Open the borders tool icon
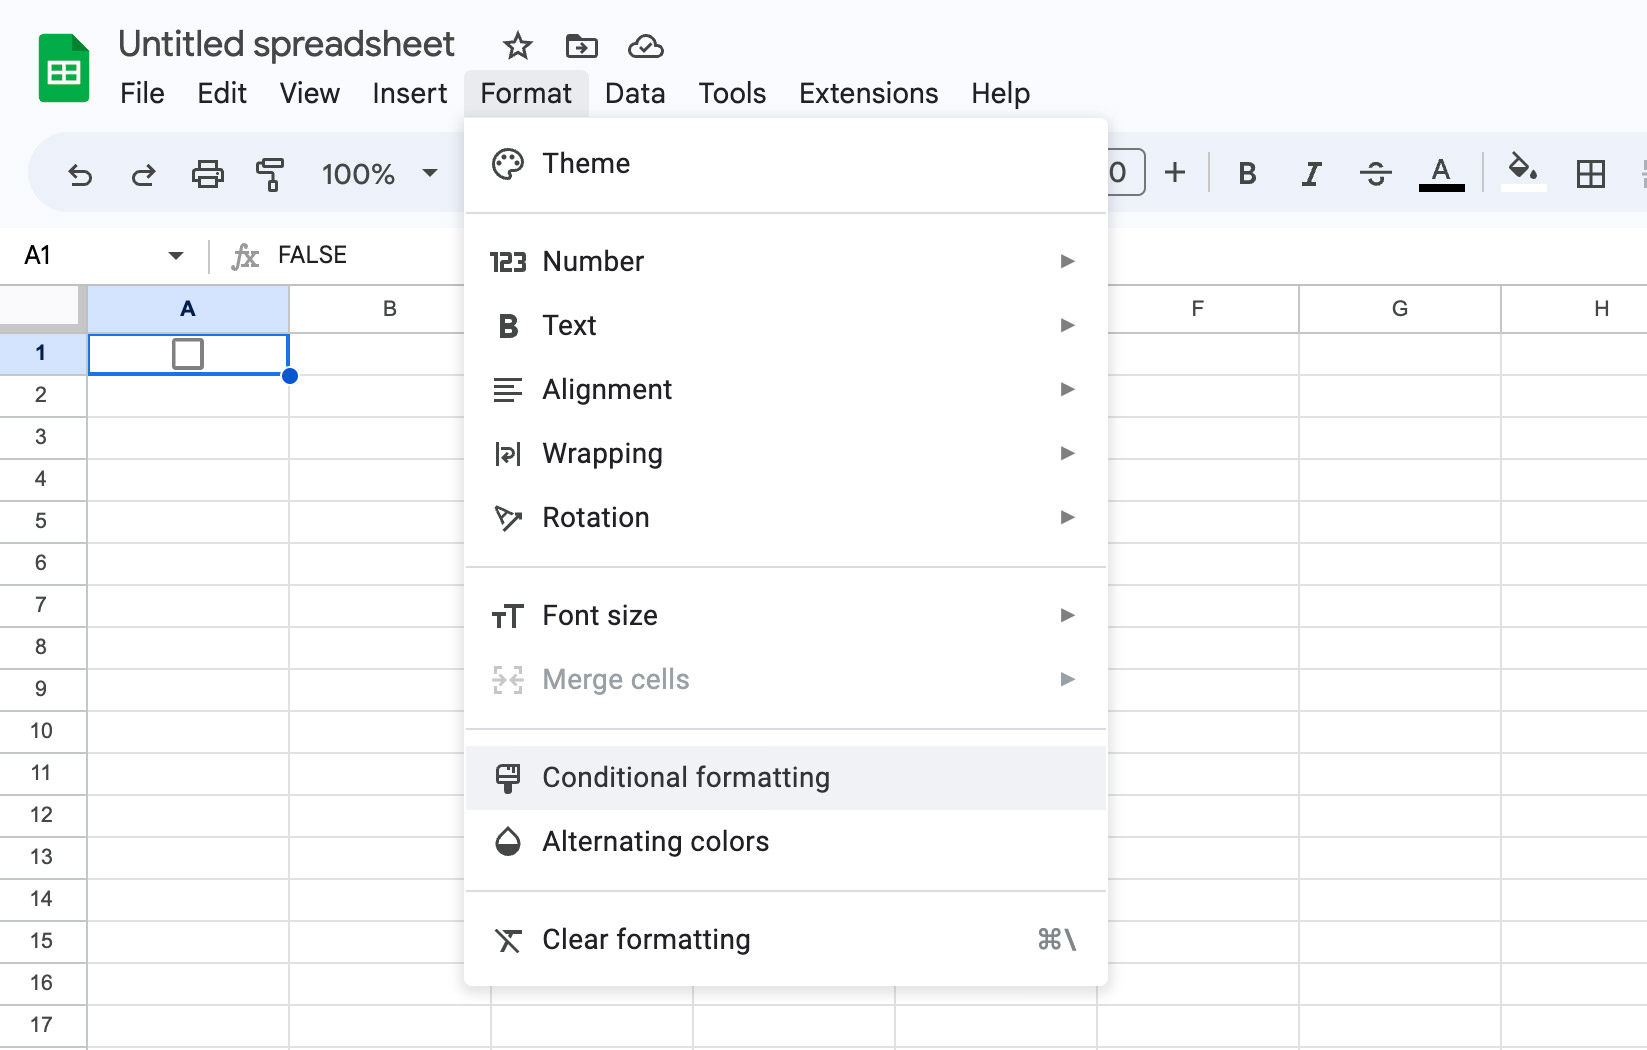This screenshot has height=1050, width=1647. coord(1590,174)
